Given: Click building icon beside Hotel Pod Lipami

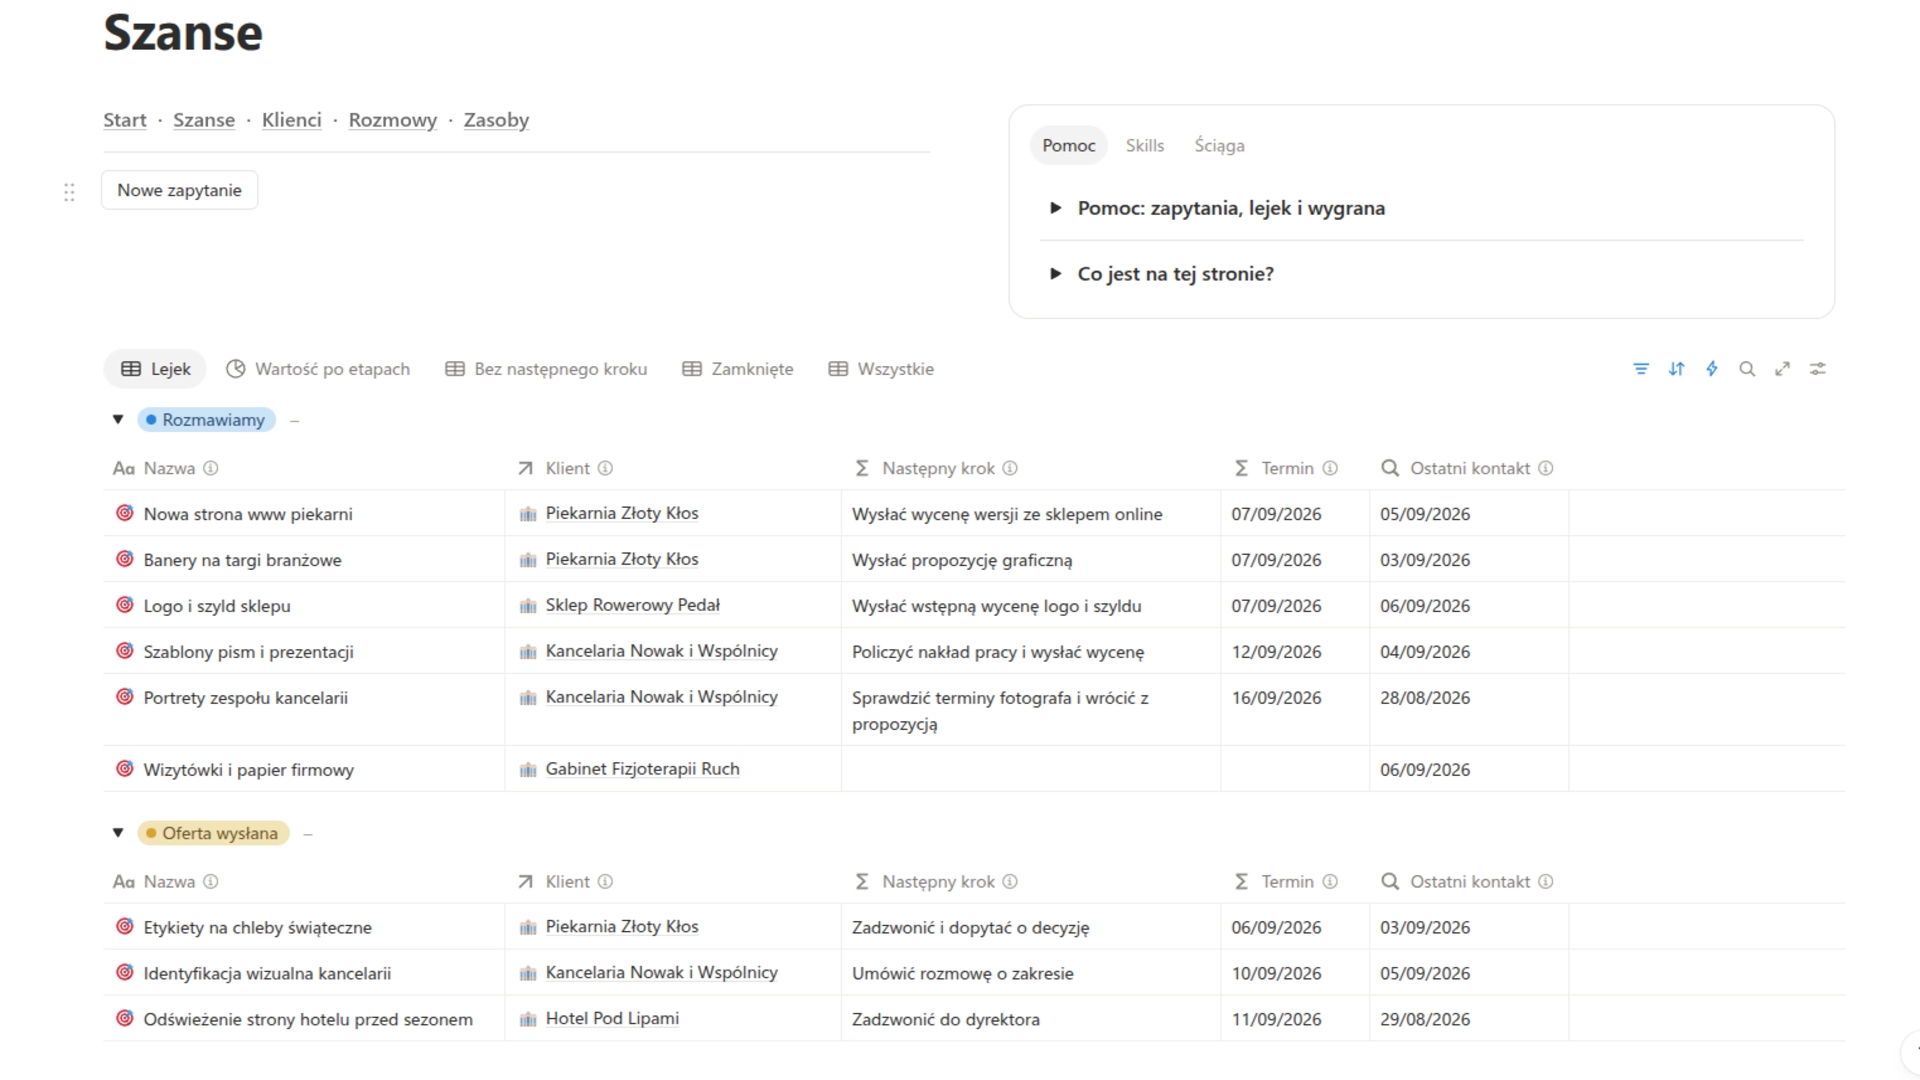Looking at the screenshot, I should click(x=528, y=1020).
